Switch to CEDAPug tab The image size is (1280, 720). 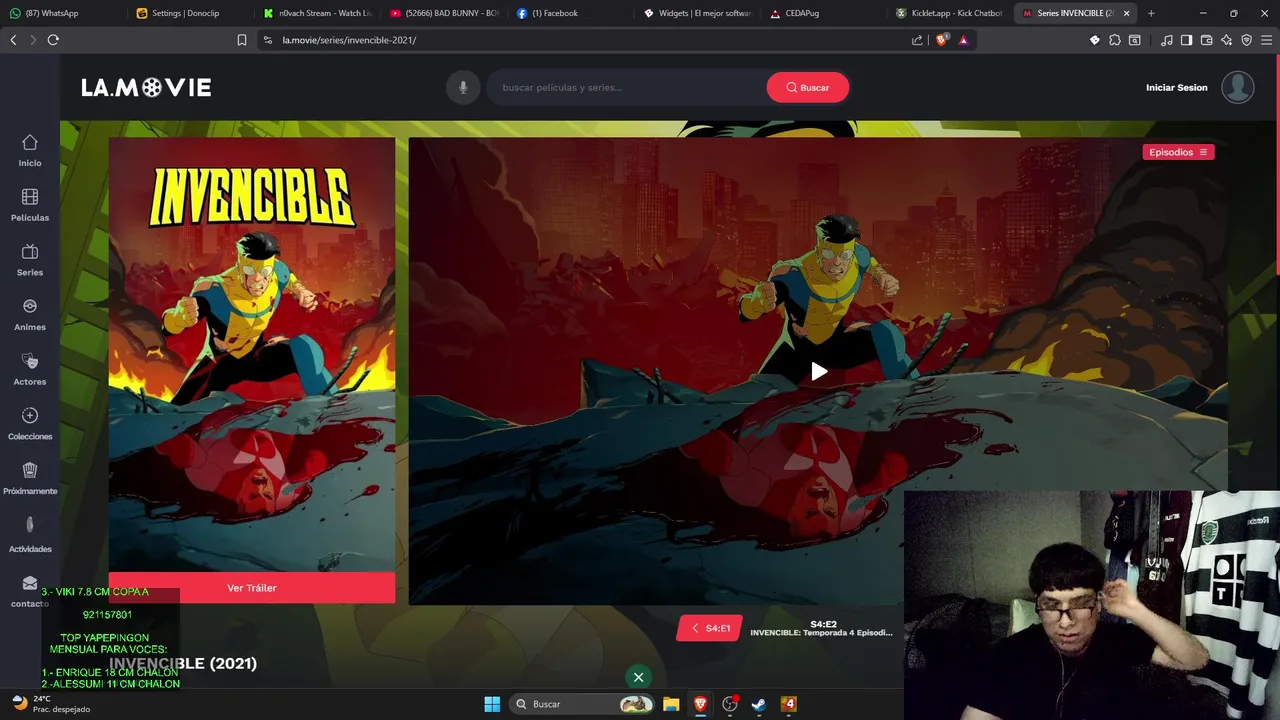[824, 13]
